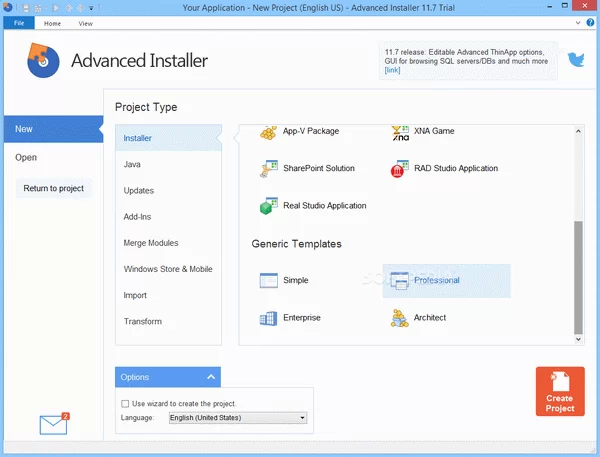The image size is (600, 457).
Task: Select the Enterprise template icon
Action: coord(268,318)
